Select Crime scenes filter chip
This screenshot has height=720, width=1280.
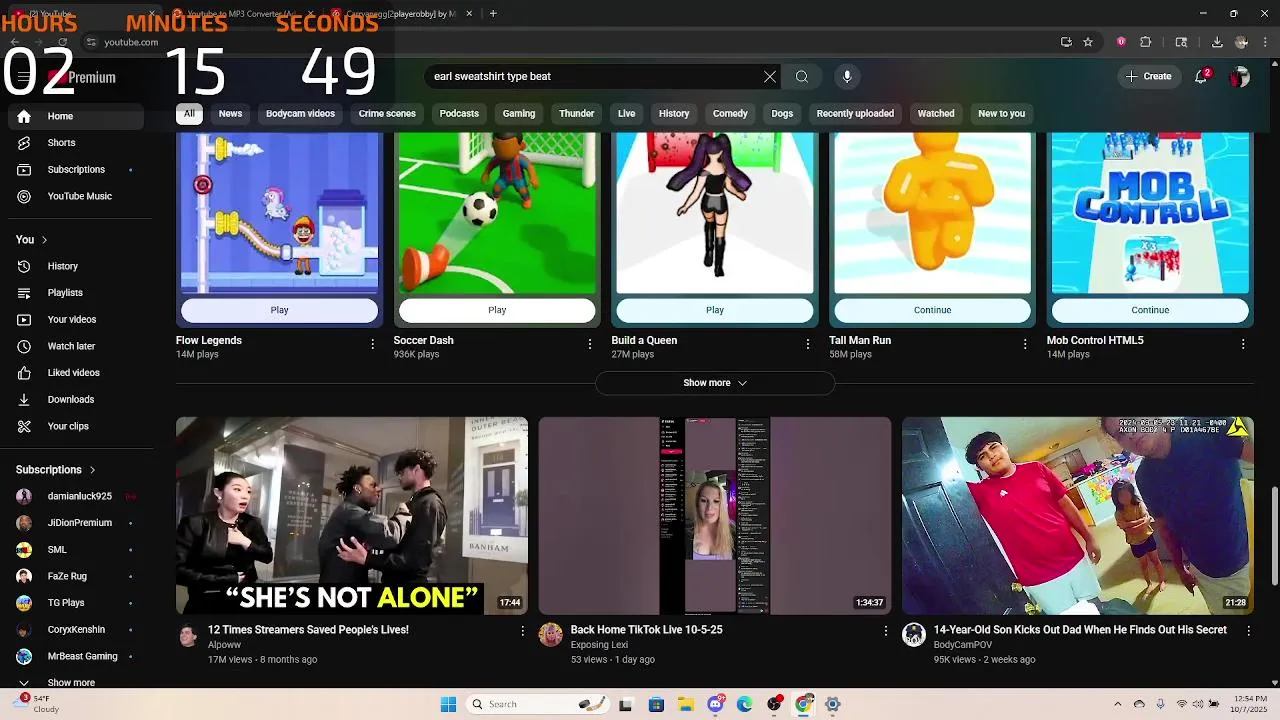(387, 114)
